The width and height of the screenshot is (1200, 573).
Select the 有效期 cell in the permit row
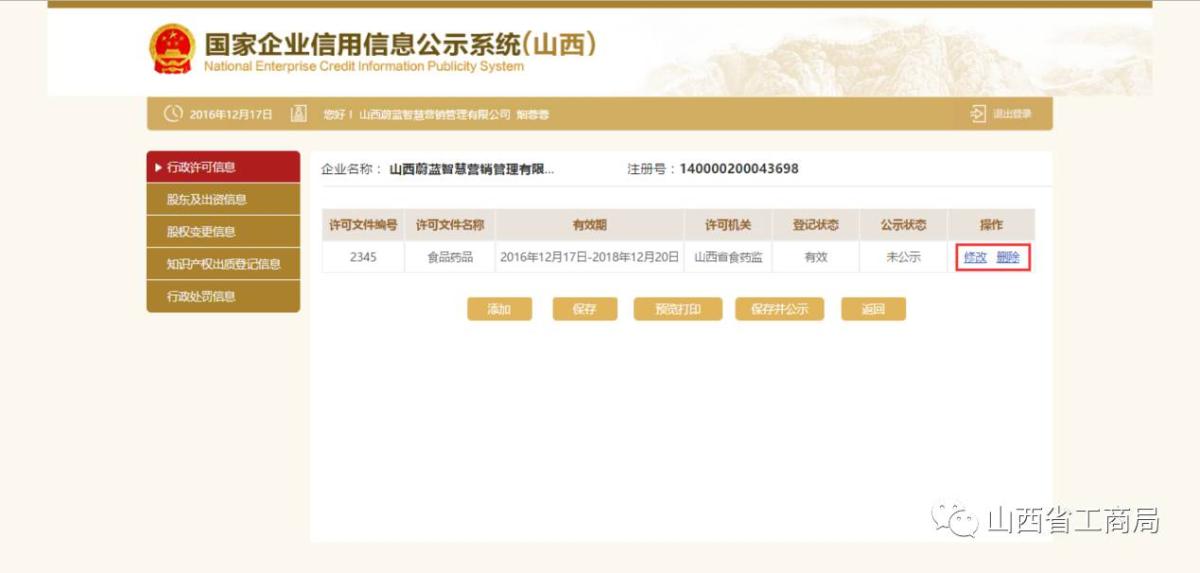pyautogui.click(x=590, y=257)
